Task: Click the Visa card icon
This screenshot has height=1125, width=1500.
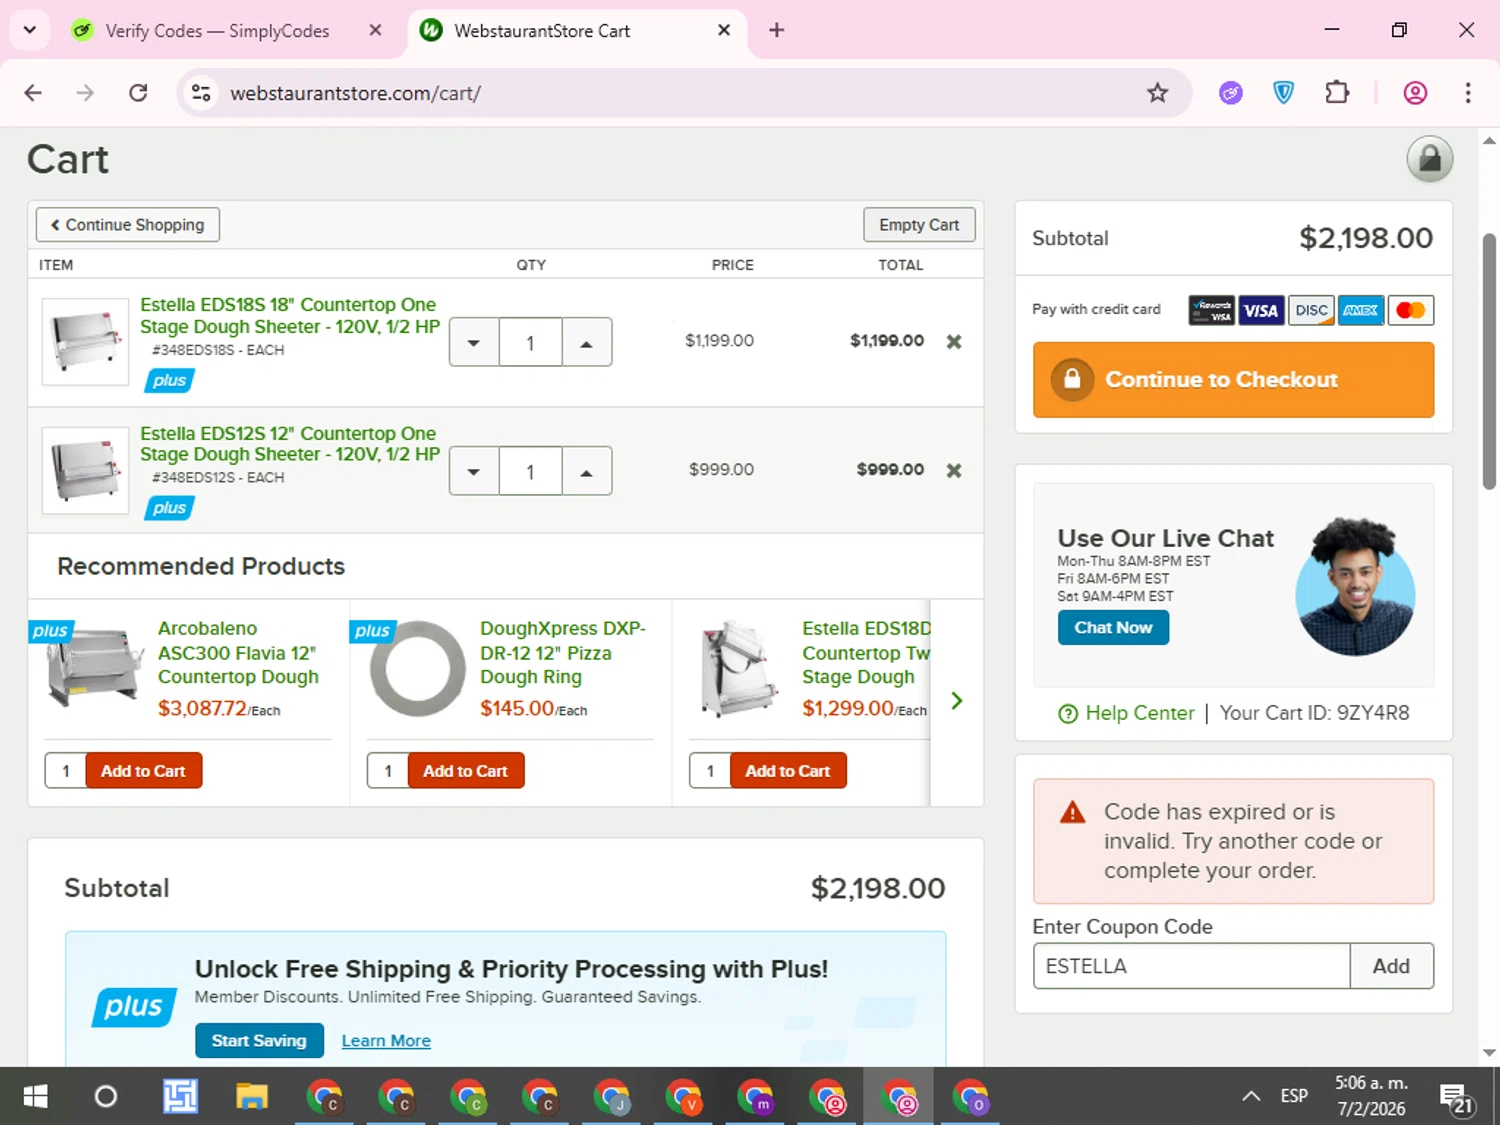Action: [x=1260, y=311]
